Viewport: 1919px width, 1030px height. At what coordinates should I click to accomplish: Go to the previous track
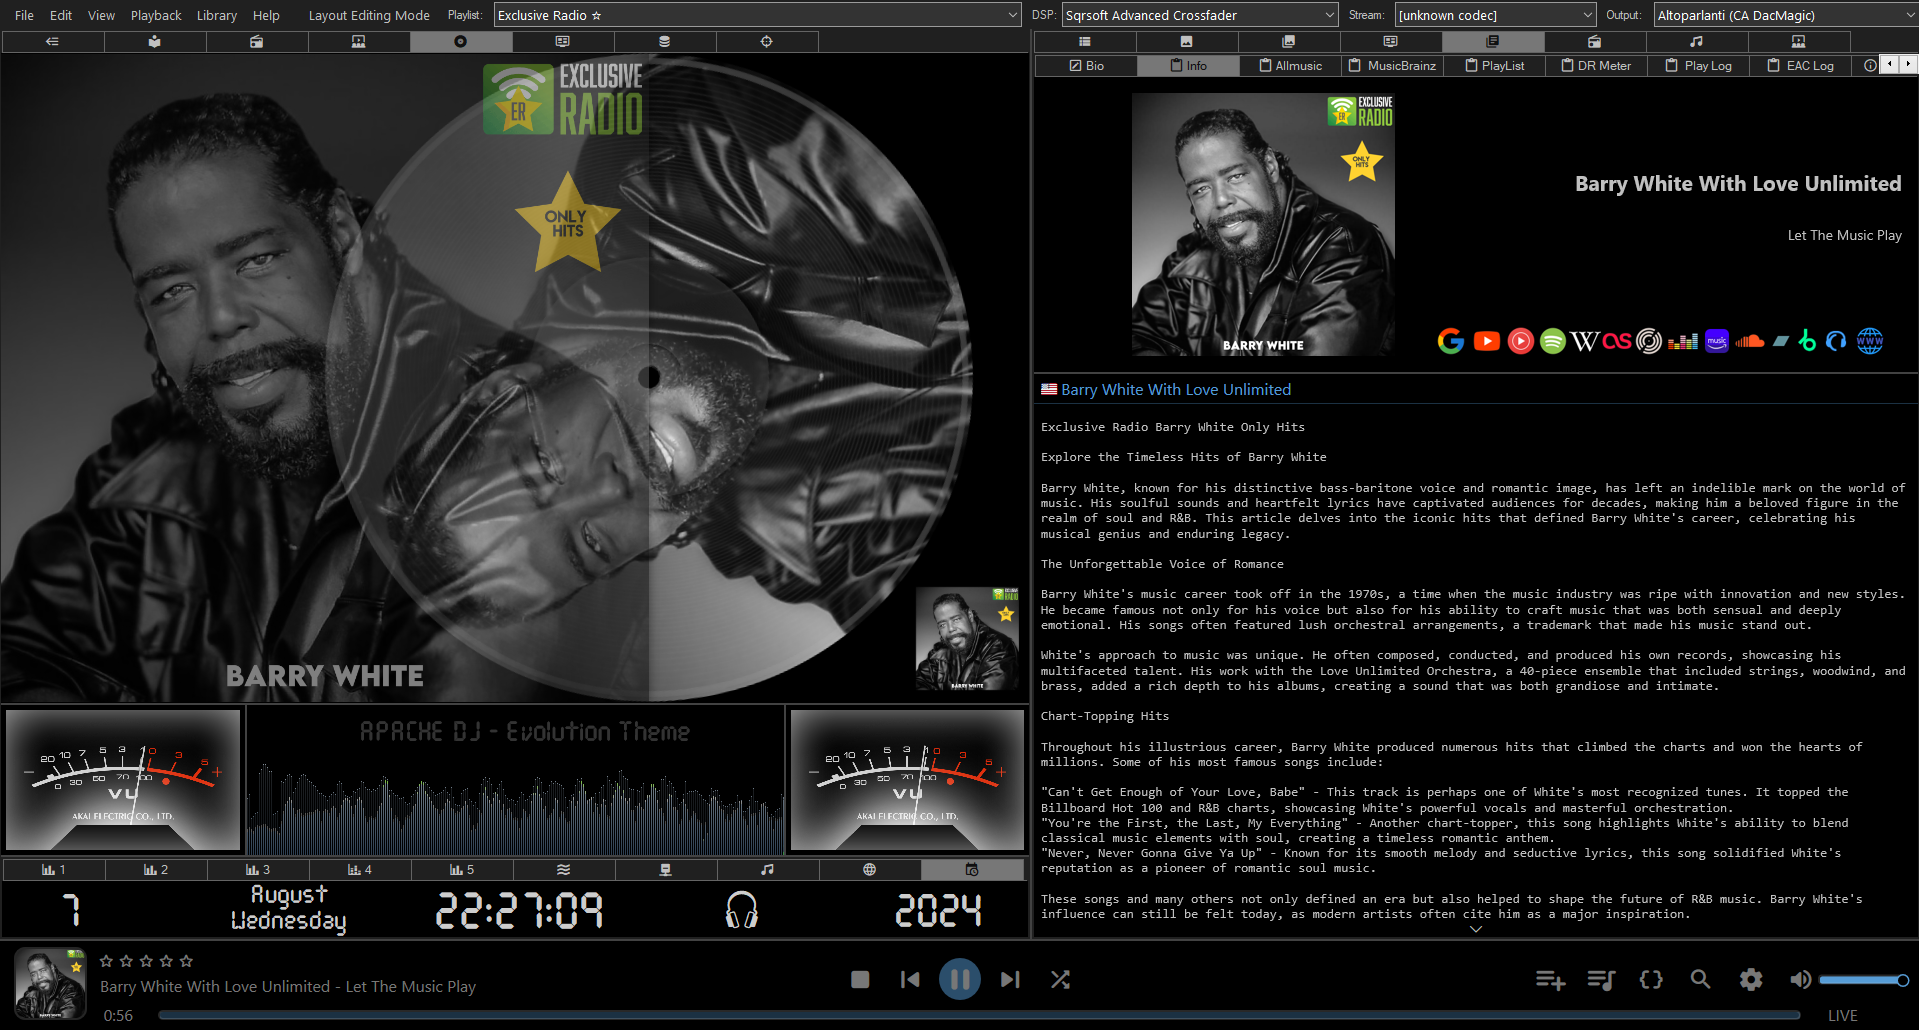point(909,980)
